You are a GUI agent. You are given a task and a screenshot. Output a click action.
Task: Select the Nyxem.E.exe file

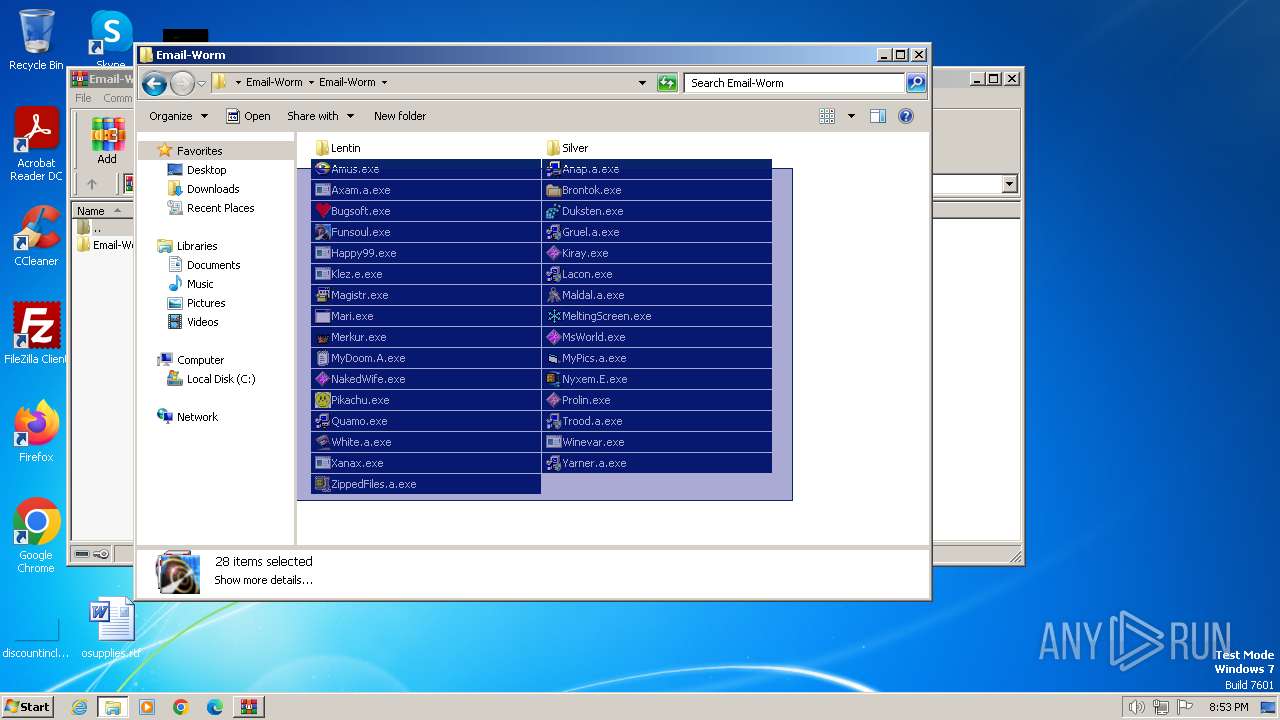pyautogui.click(x=657, y=379)
